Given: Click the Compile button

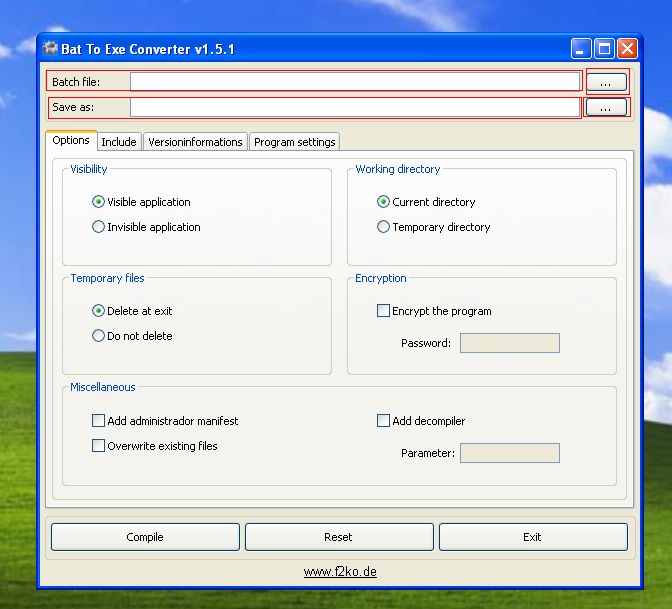Looking at the screenshot, I should coord(145,537).
